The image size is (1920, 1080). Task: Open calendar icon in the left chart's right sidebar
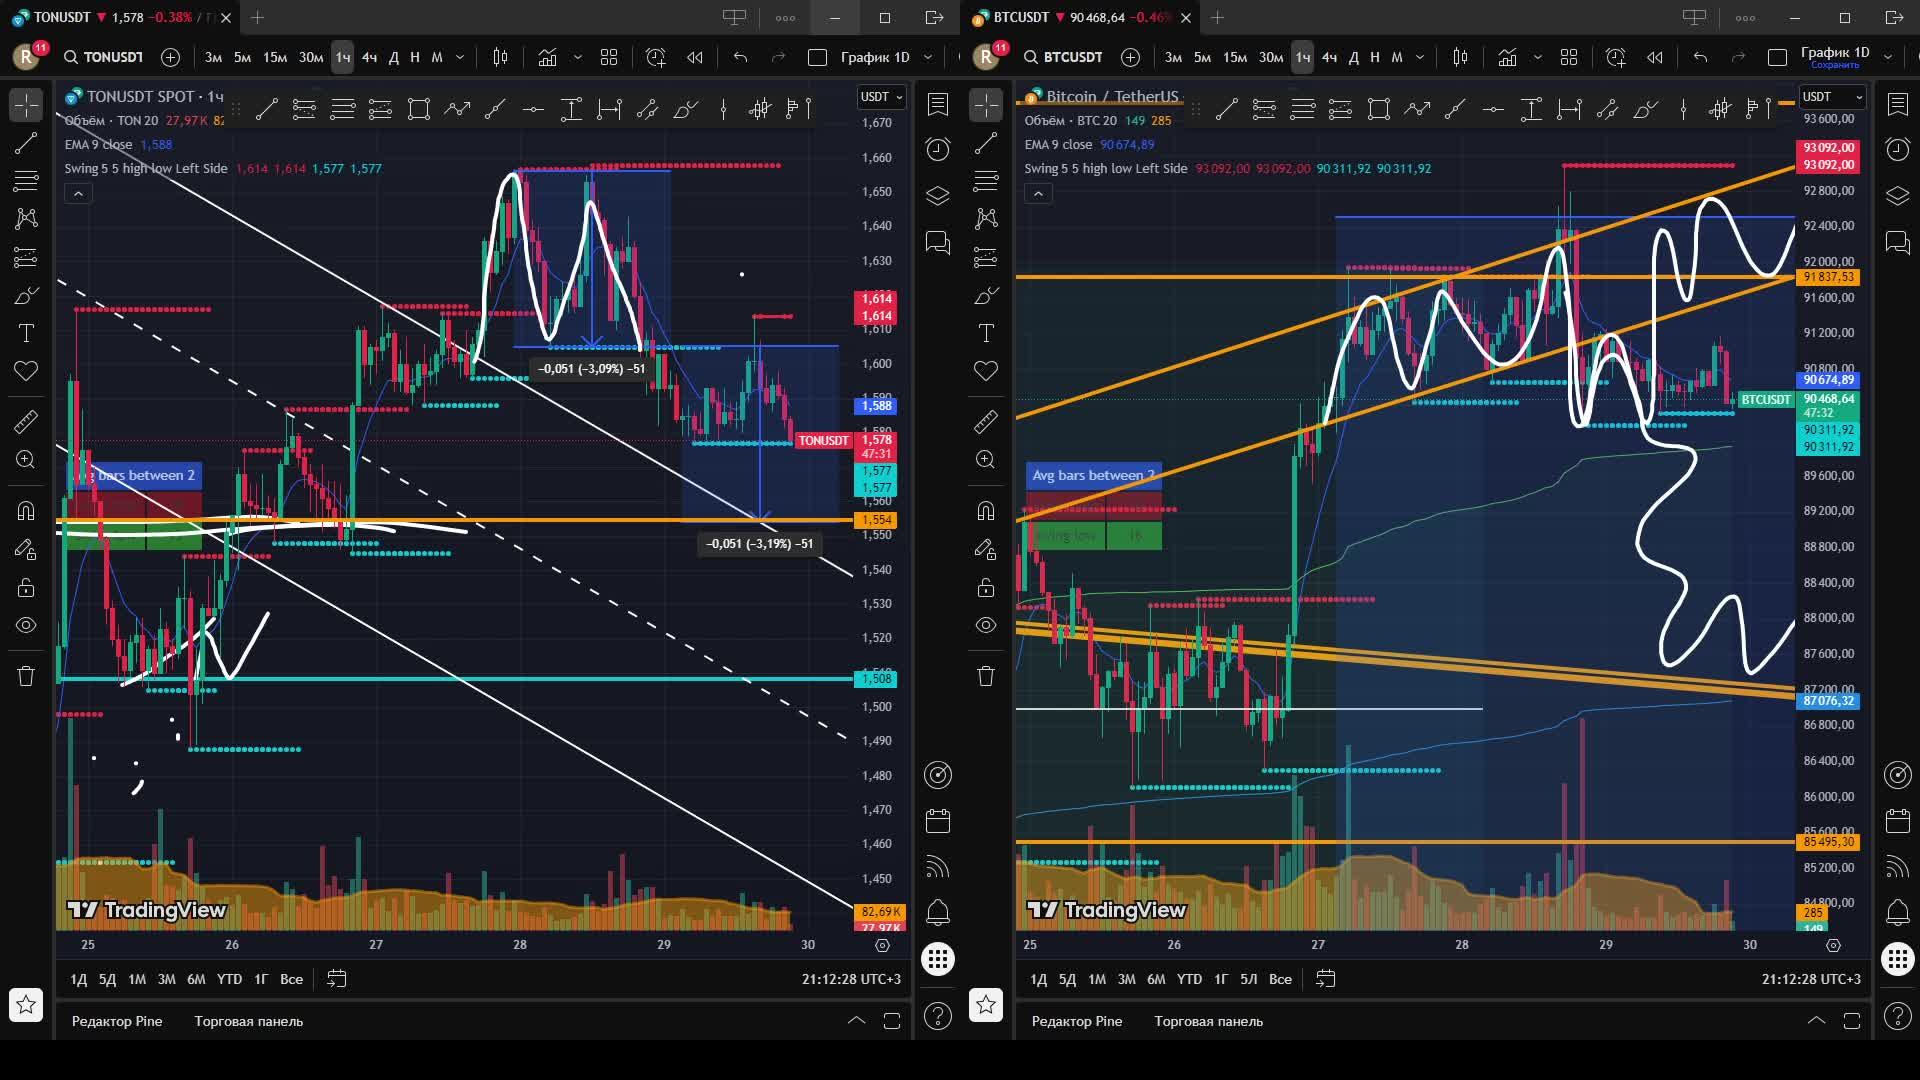tap(938, 822)
